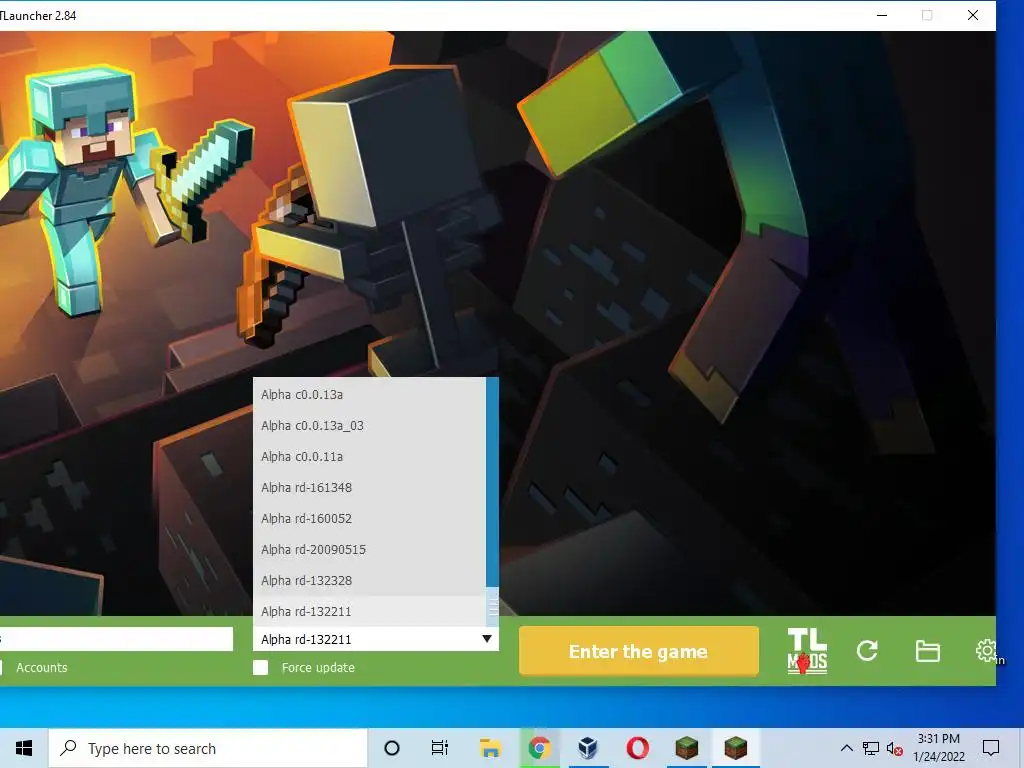Switch to second Minecraft block taskbar icon
The width and height of the screenshot is (1024, 768).
coord(735,748)
